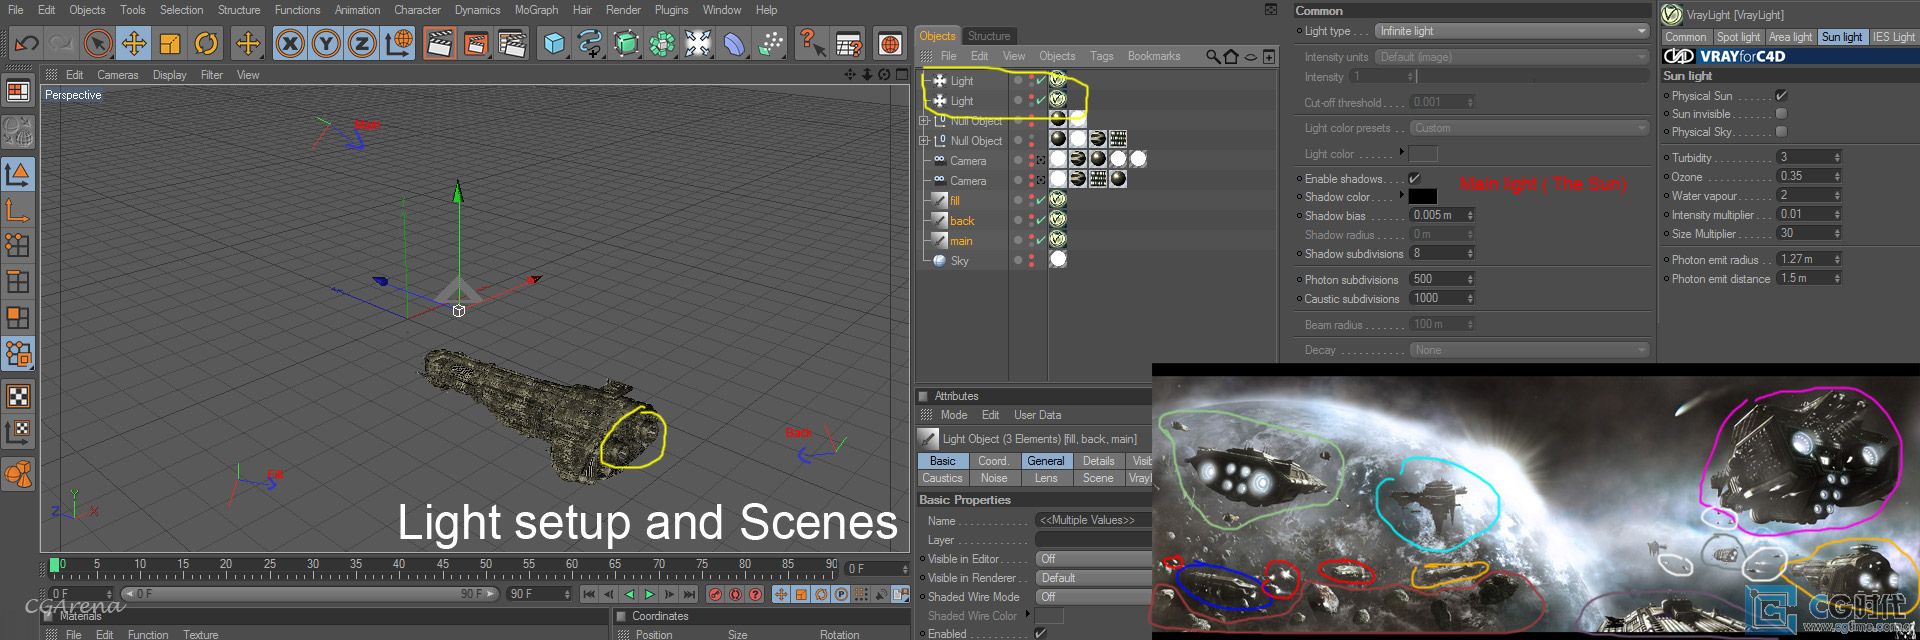Screen dimensions: 1920x640
Task: Launch the content browser globe icon
Action: (x=890, y=43)
